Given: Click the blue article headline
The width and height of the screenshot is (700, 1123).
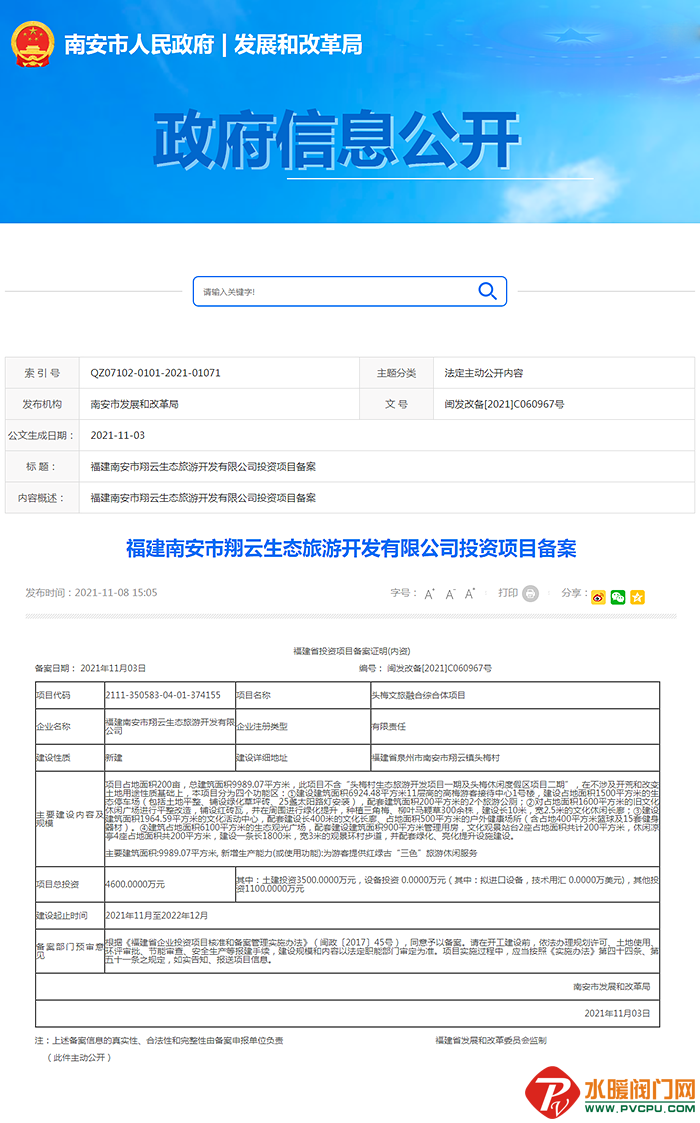Looking at the screenshot, I should click(x=351, y=549).
